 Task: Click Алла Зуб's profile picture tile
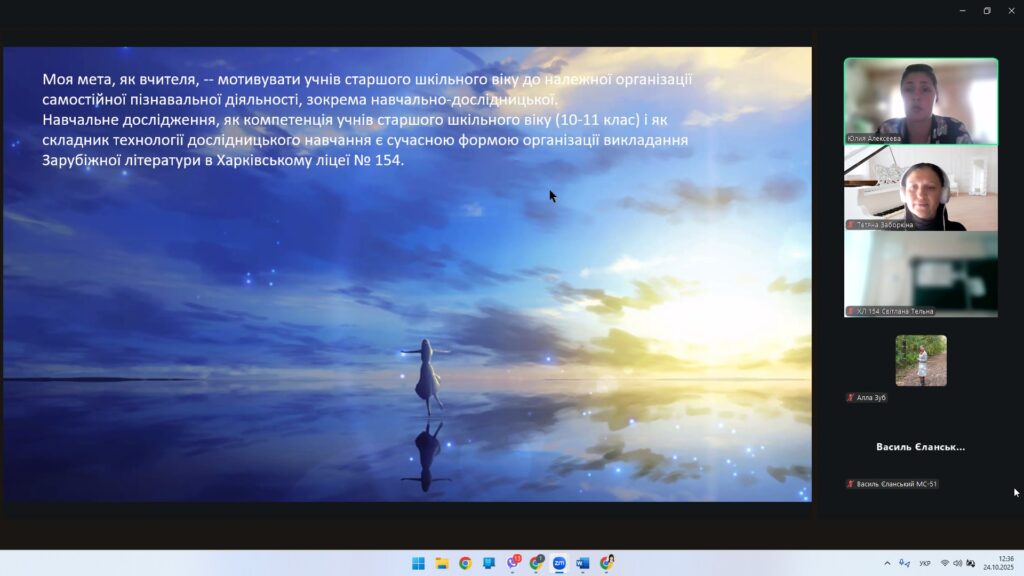coord(920,360)
